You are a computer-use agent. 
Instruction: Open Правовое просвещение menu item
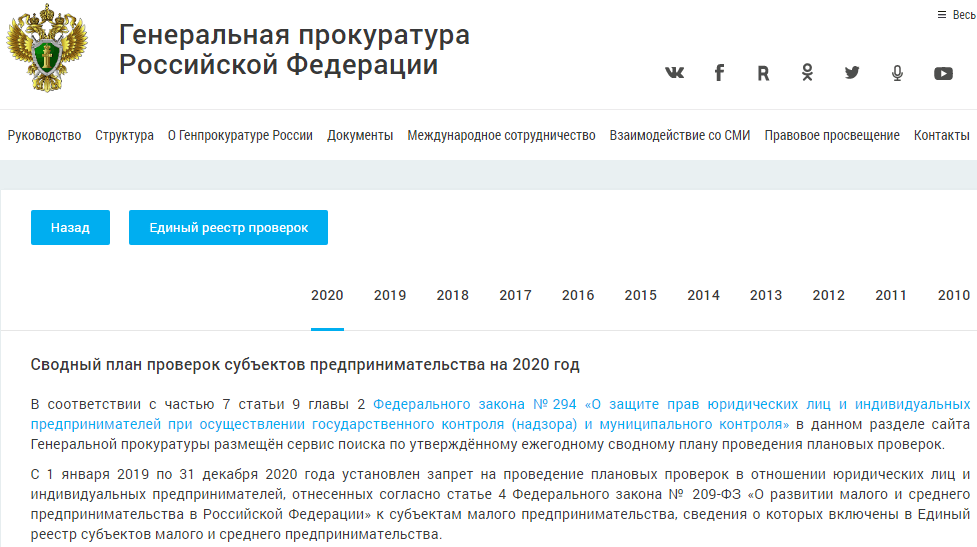(832, 135)
